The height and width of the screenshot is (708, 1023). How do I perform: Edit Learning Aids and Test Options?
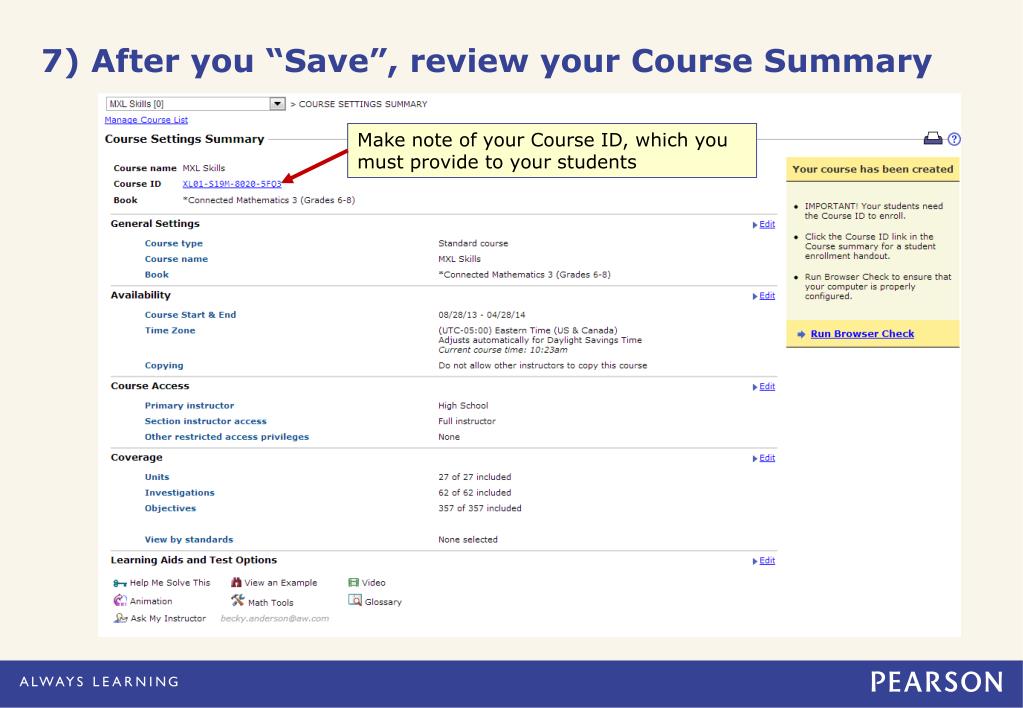[x=767, y=561]
